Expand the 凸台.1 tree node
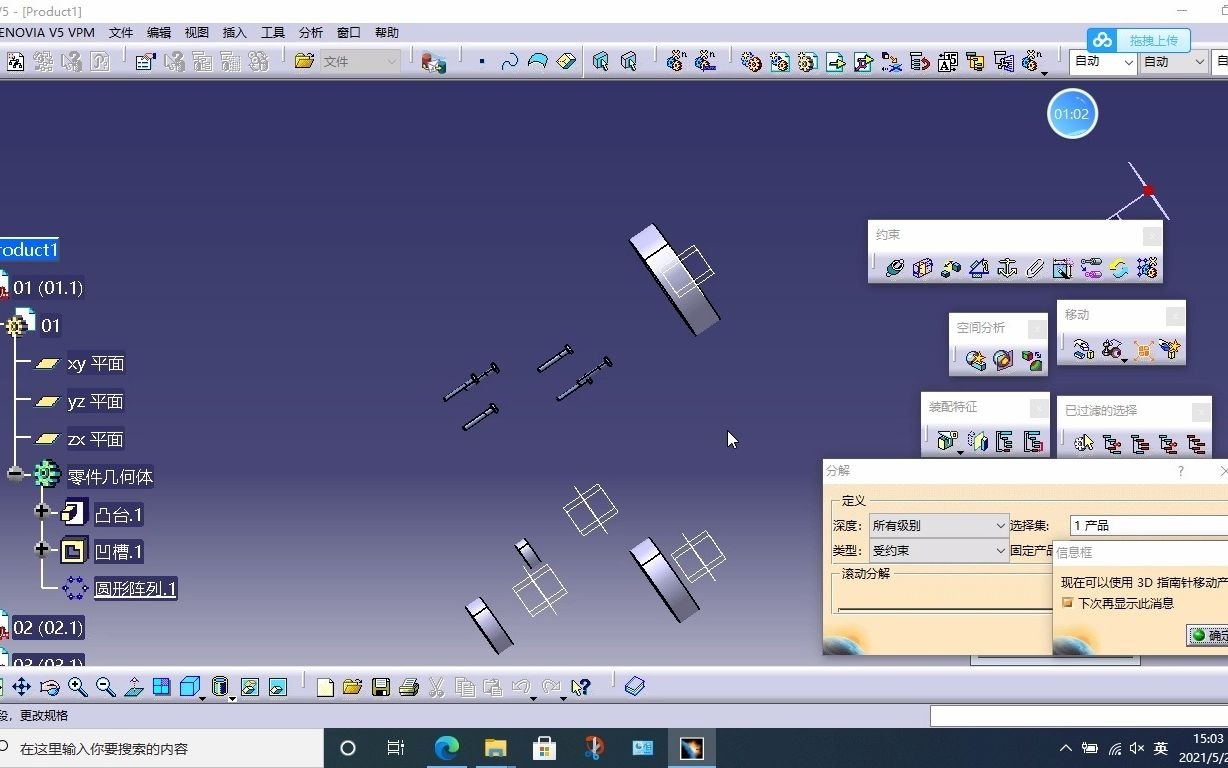Image resolution: width=1228 pixels, height=768 pixels. pyautogui.click(x=42, y=512)
